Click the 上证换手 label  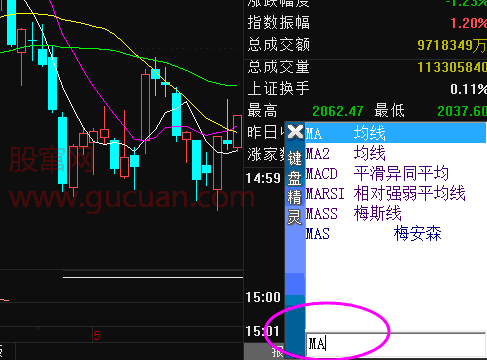tap(279, 89)
